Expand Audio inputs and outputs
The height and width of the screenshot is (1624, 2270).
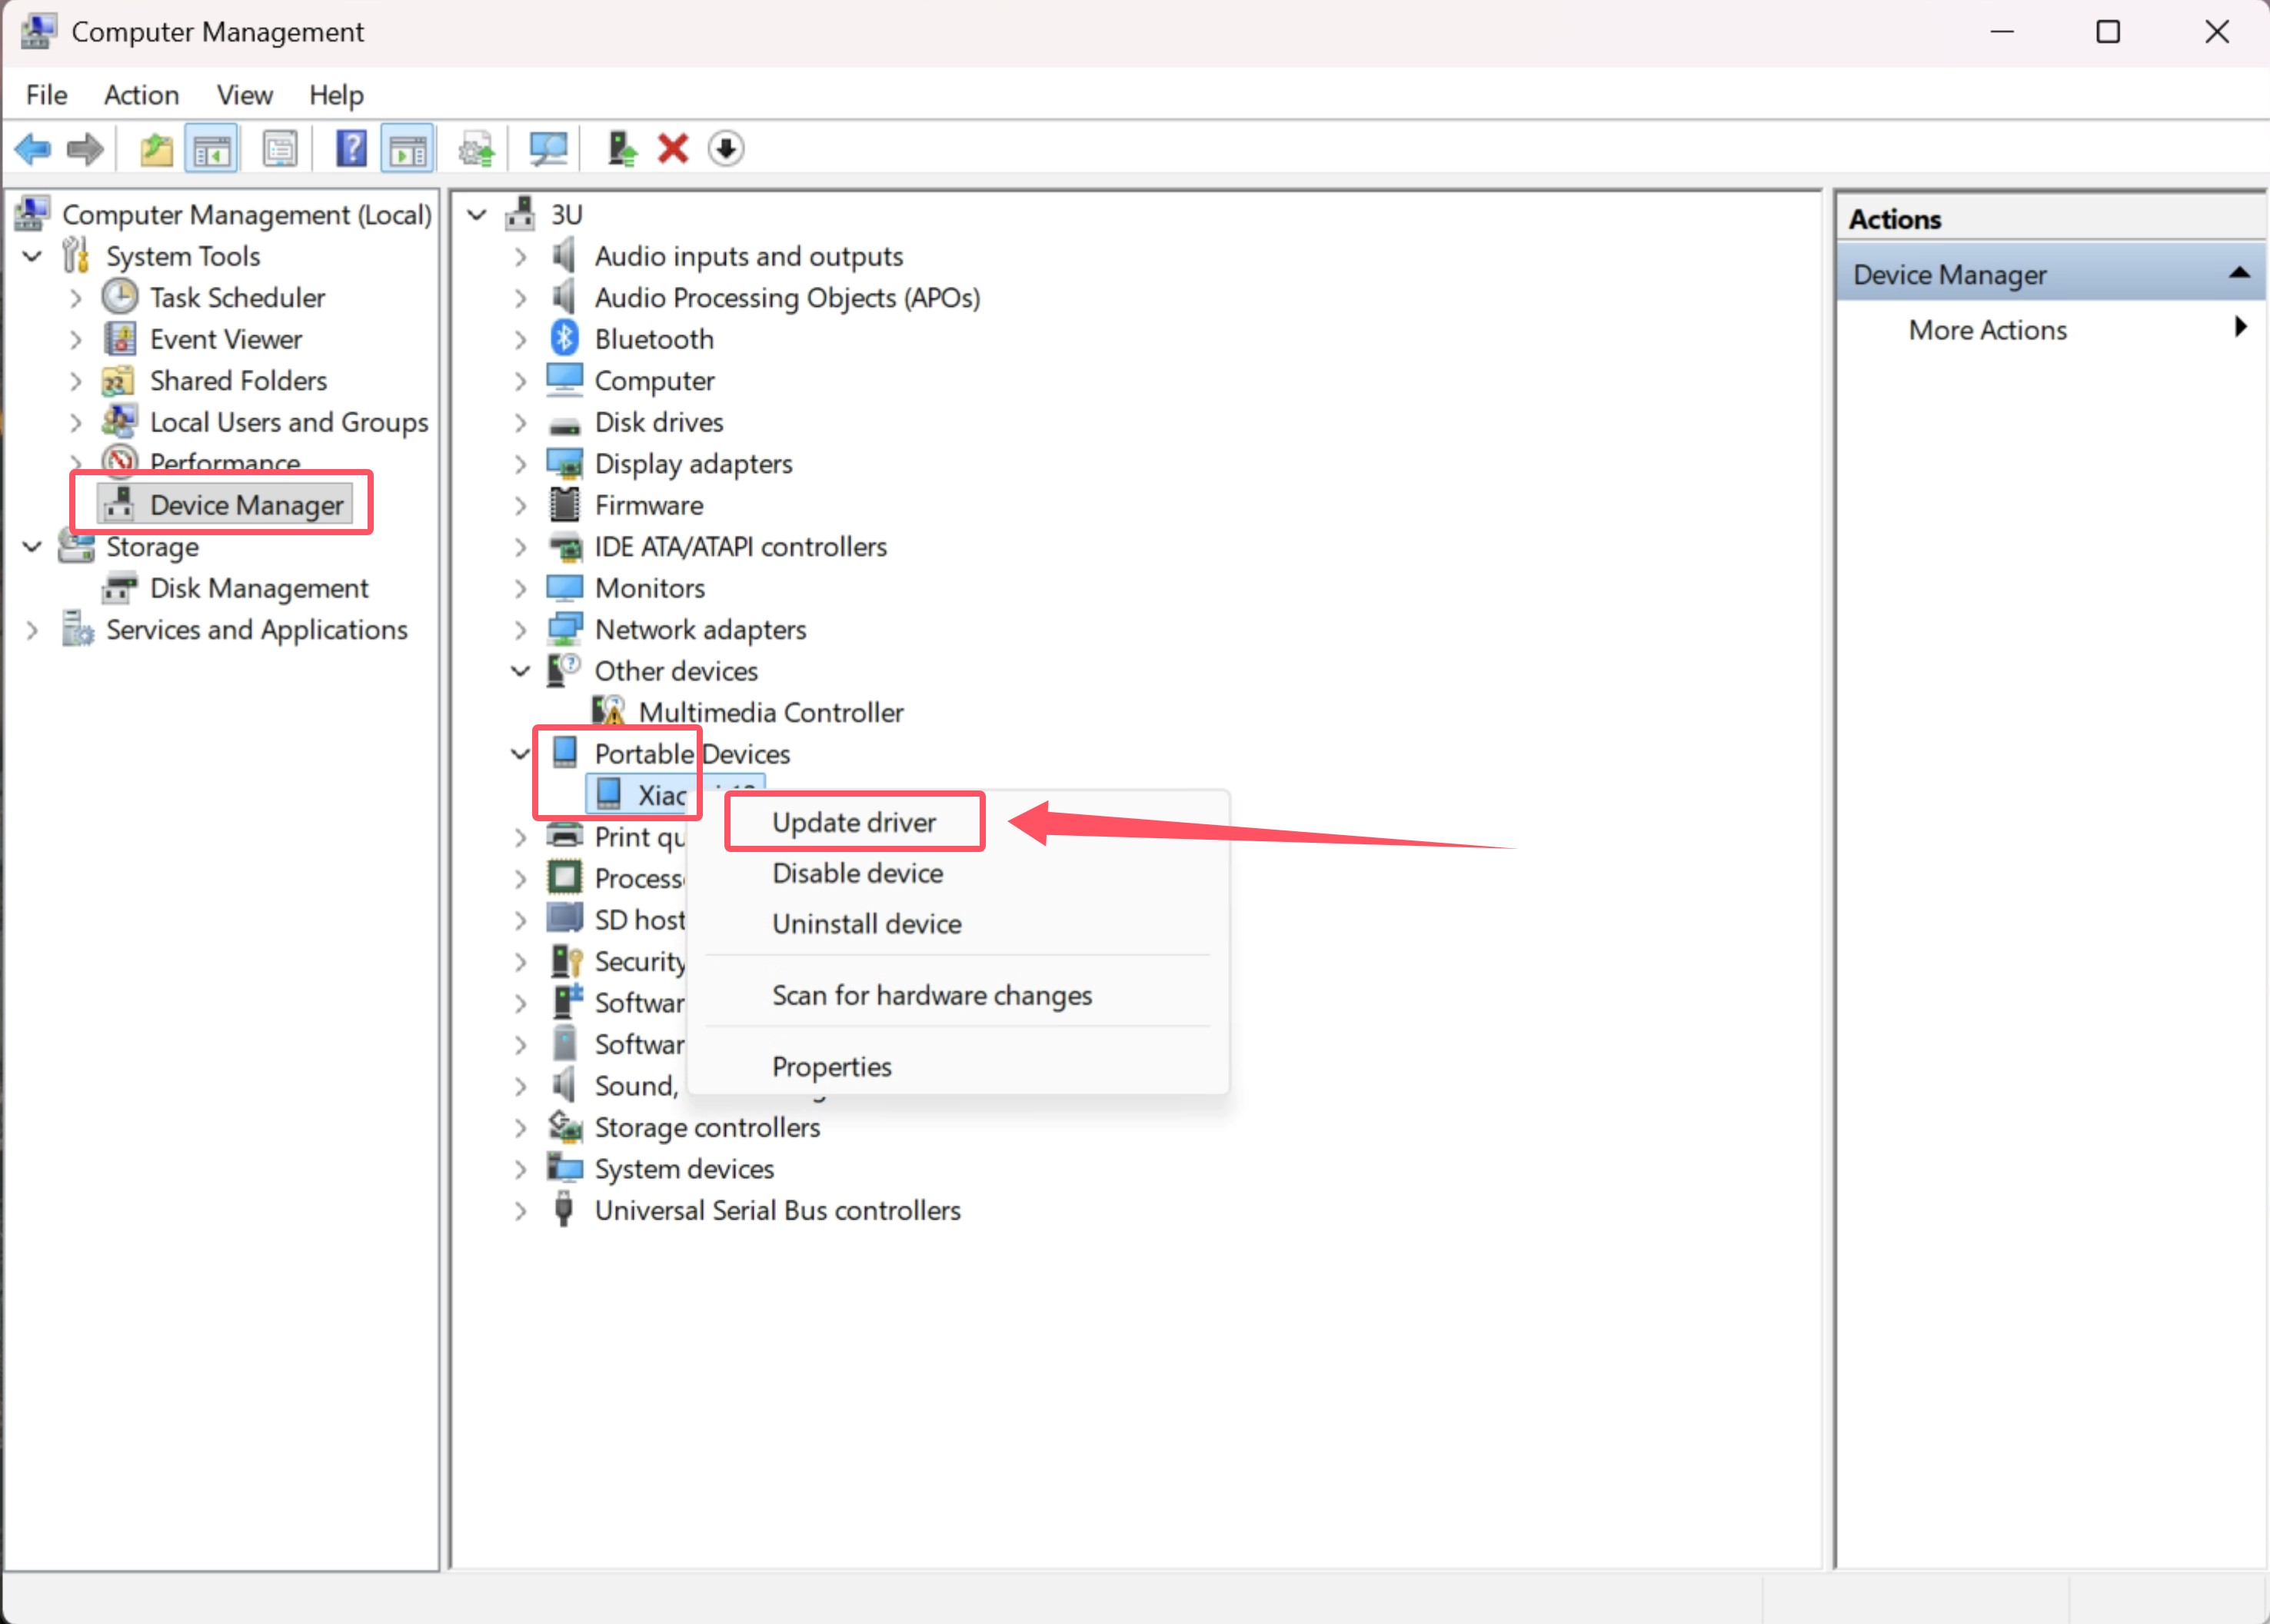tap(520, 257)
